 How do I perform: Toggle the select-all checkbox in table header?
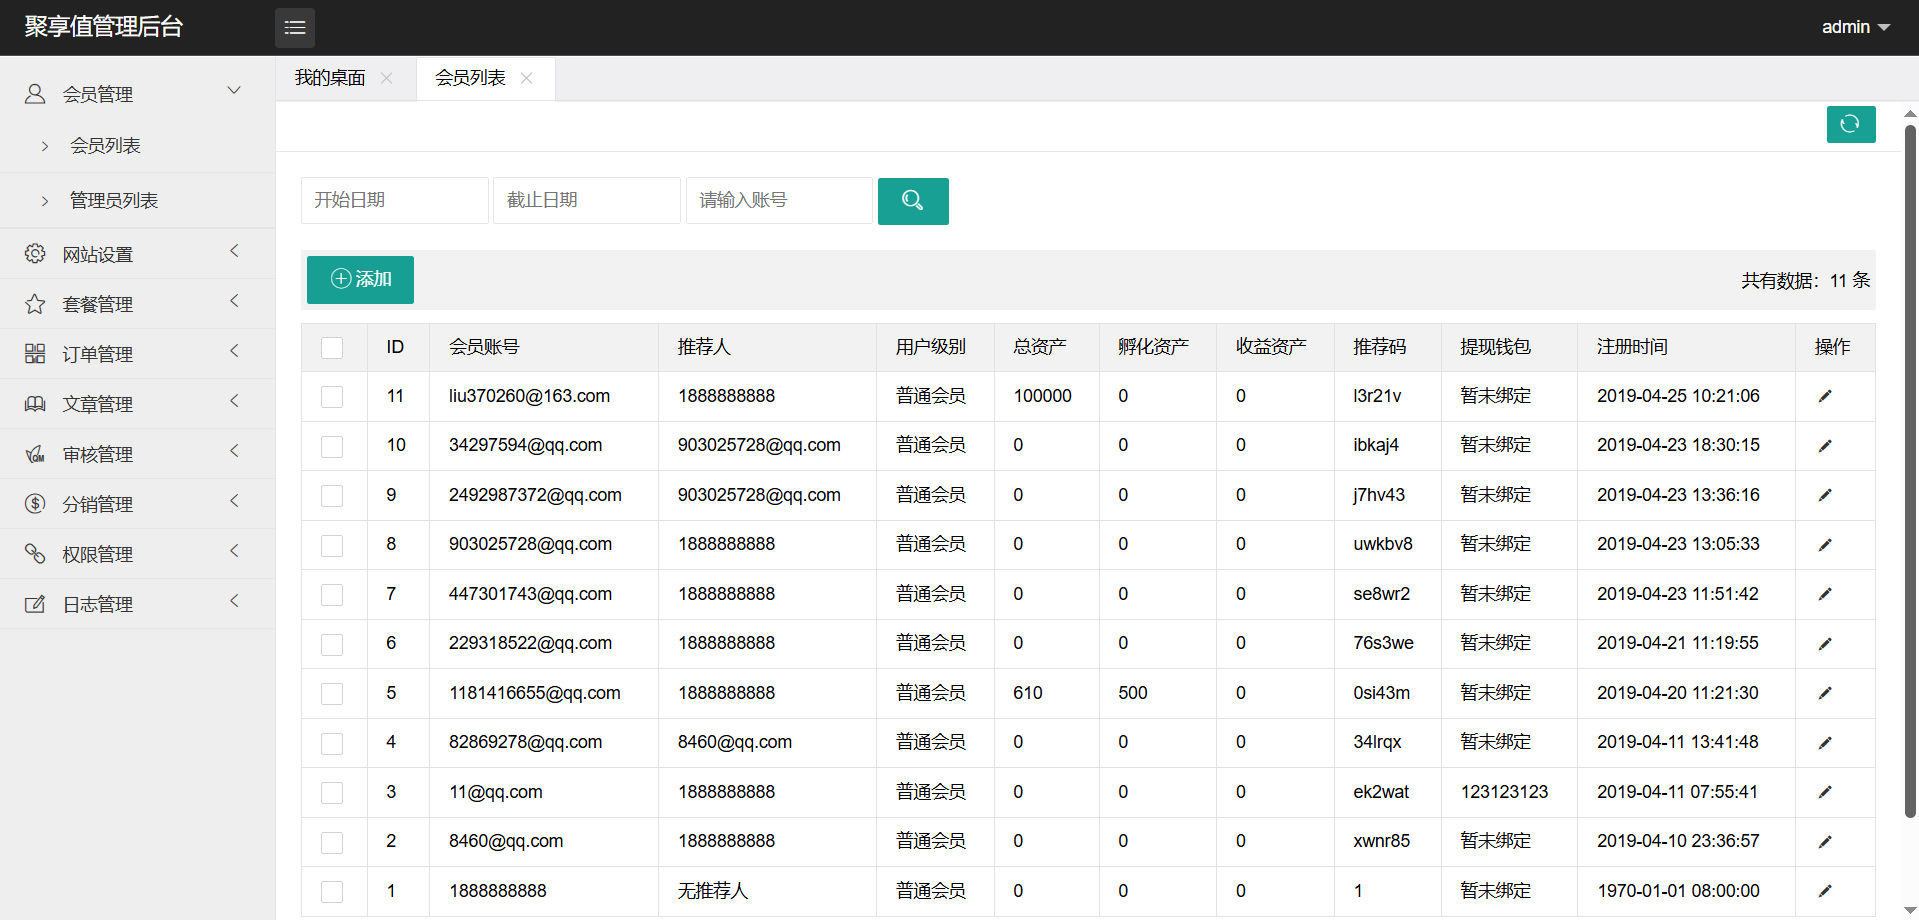332,348
